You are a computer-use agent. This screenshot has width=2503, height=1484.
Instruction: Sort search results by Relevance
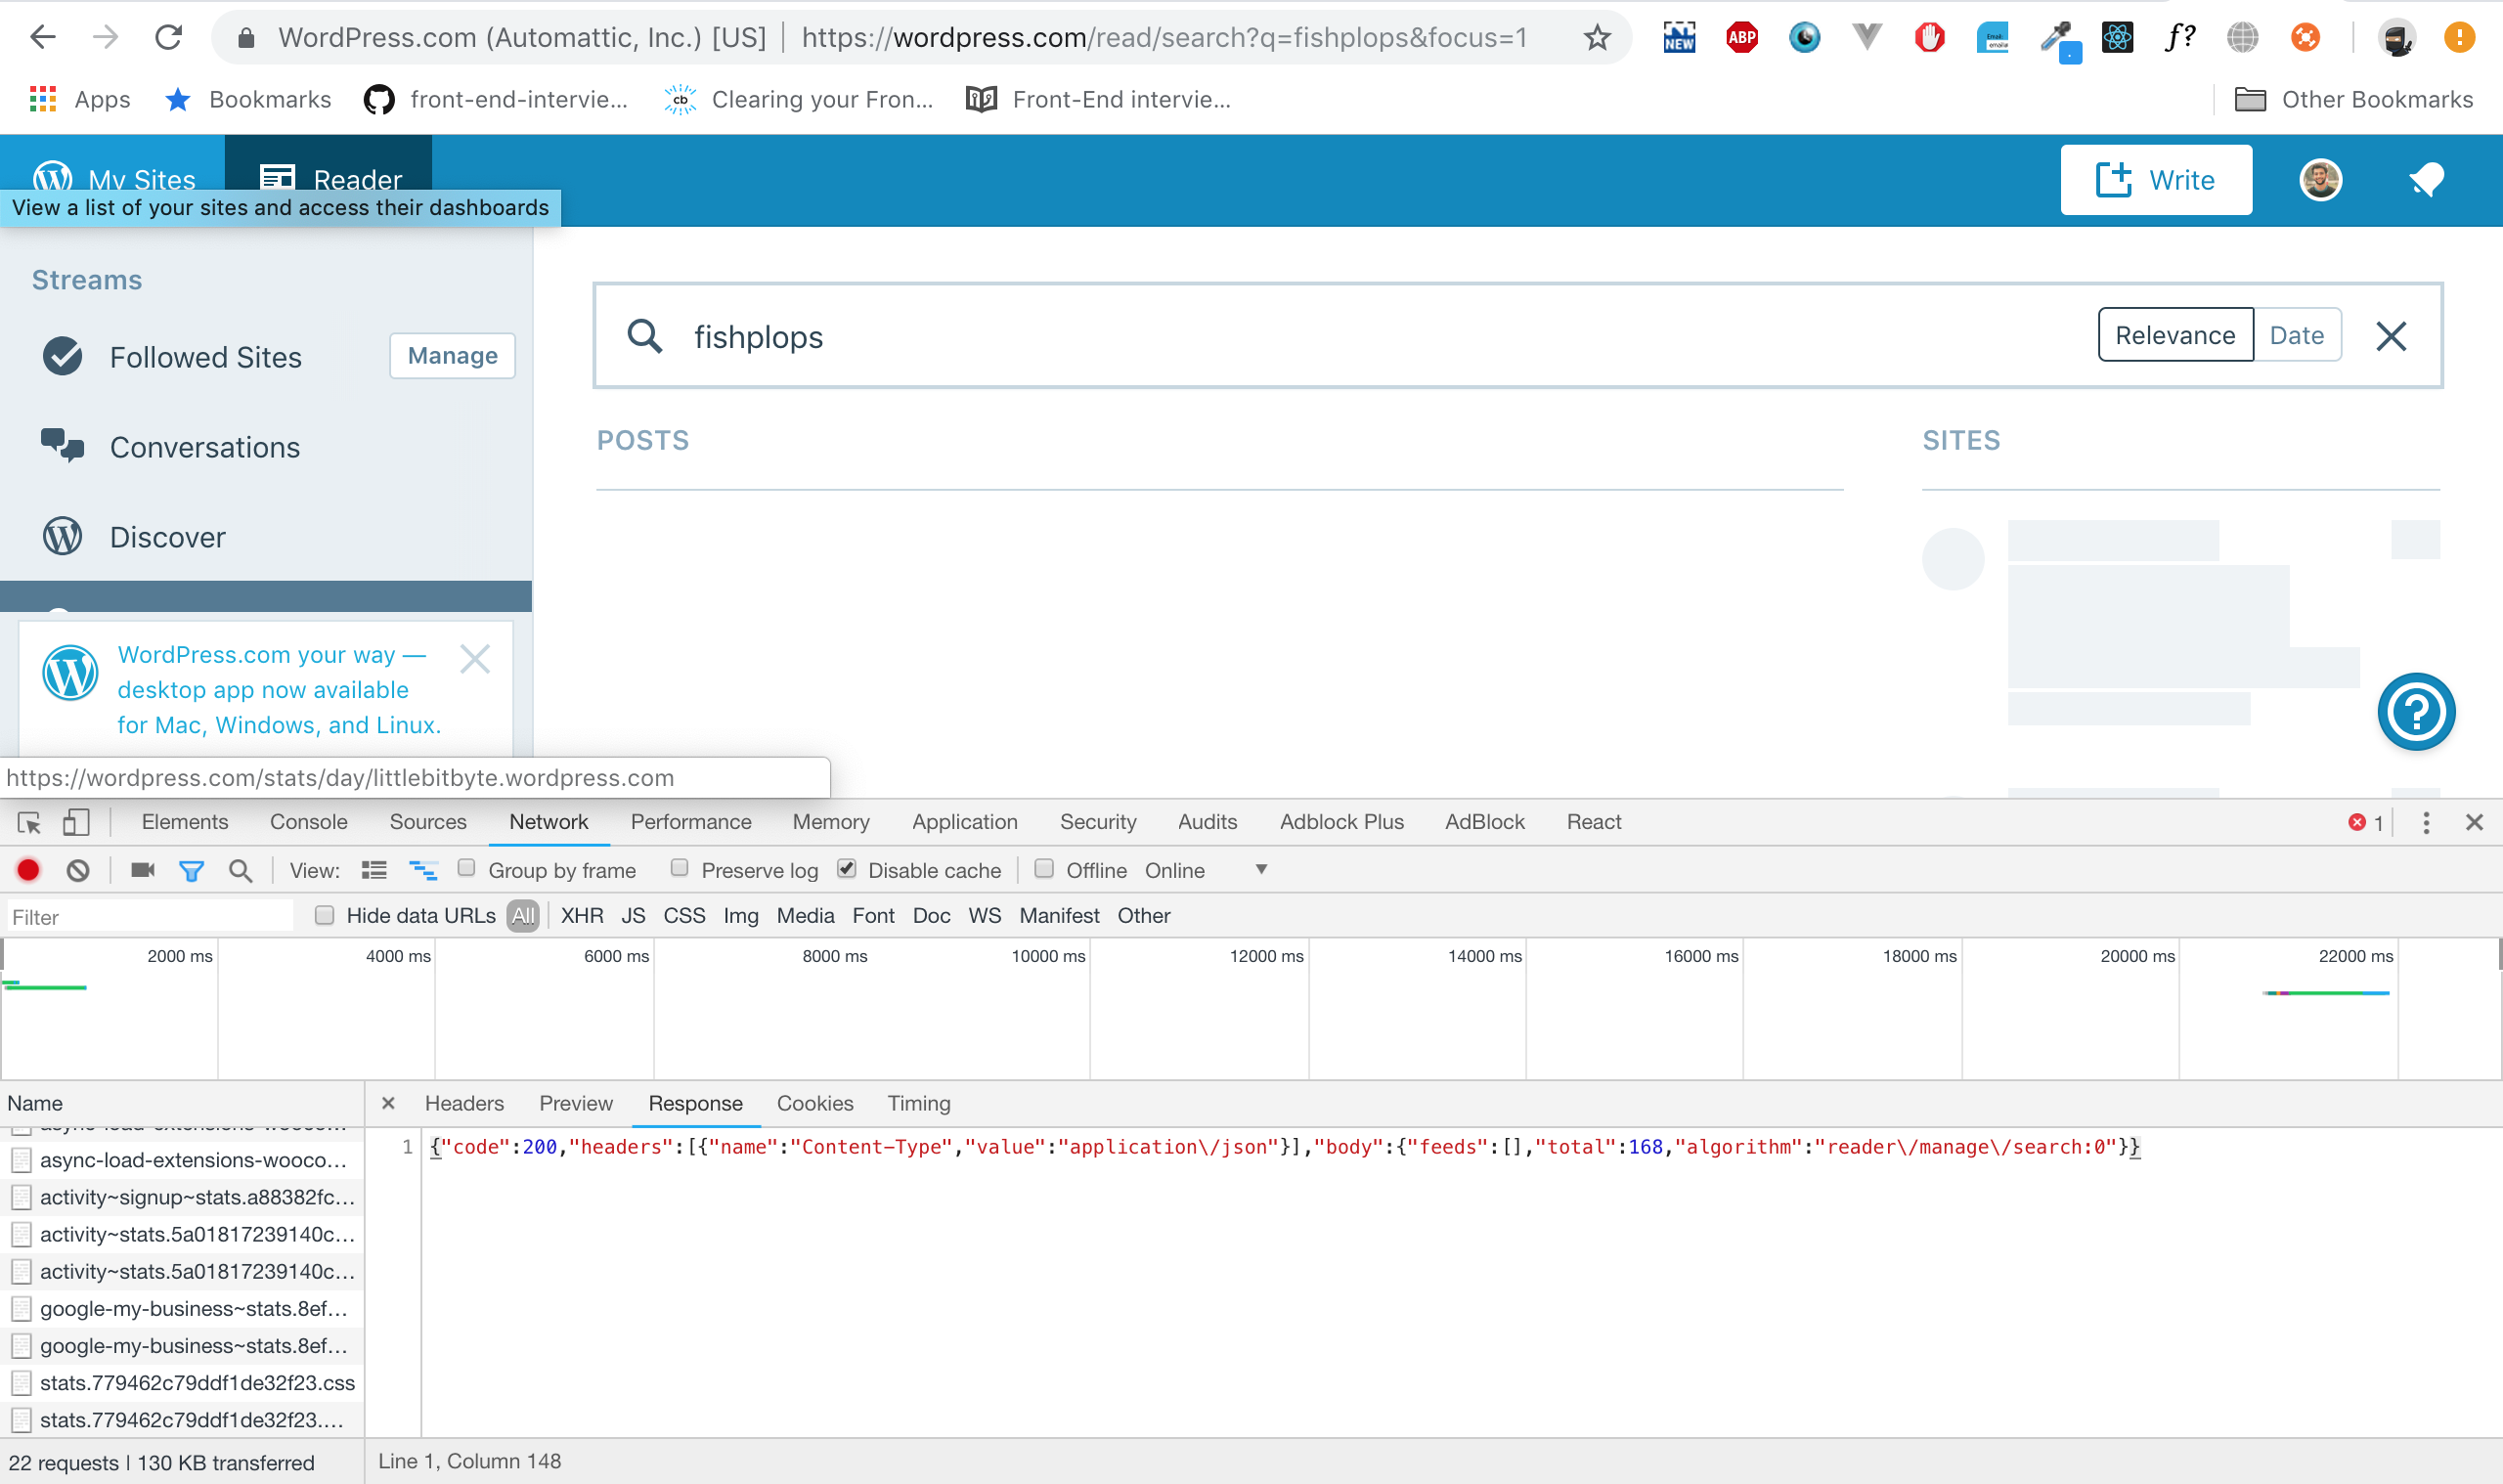[2175, 335]
